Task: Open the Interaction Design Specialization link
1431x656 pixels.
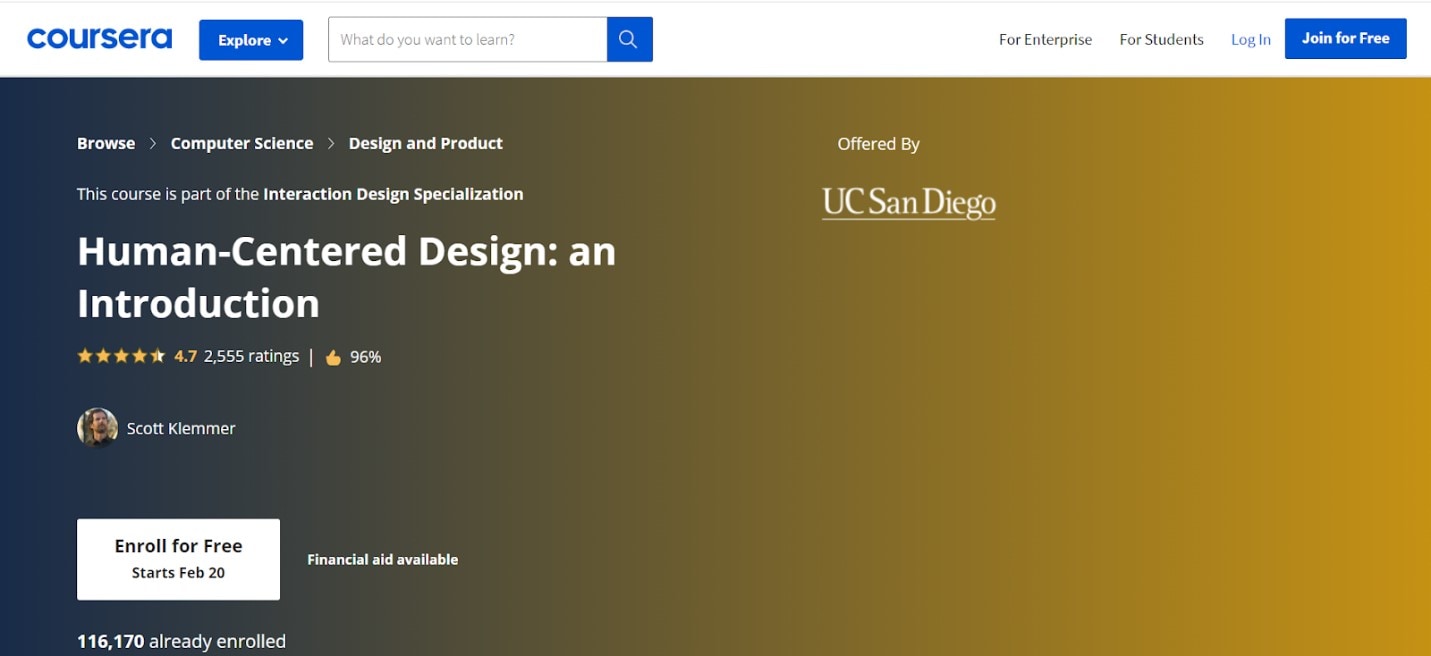Action: click(x=393, y=194)
